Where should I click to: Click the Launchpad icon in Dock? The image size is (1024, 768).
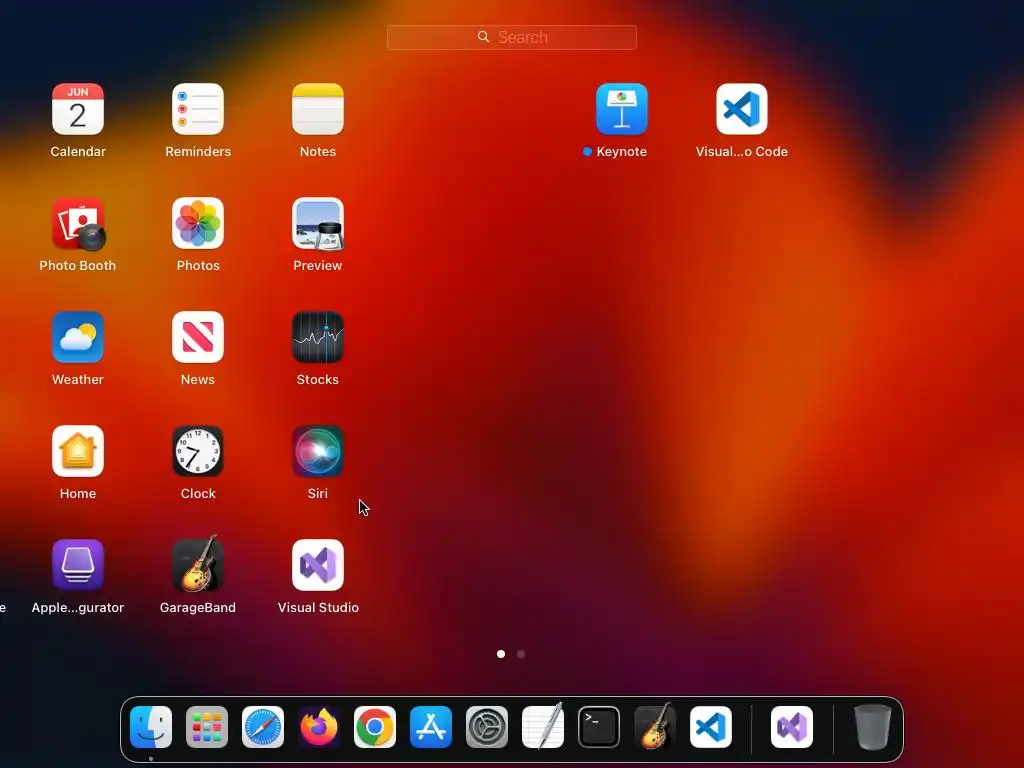click(x=207, y=727)
